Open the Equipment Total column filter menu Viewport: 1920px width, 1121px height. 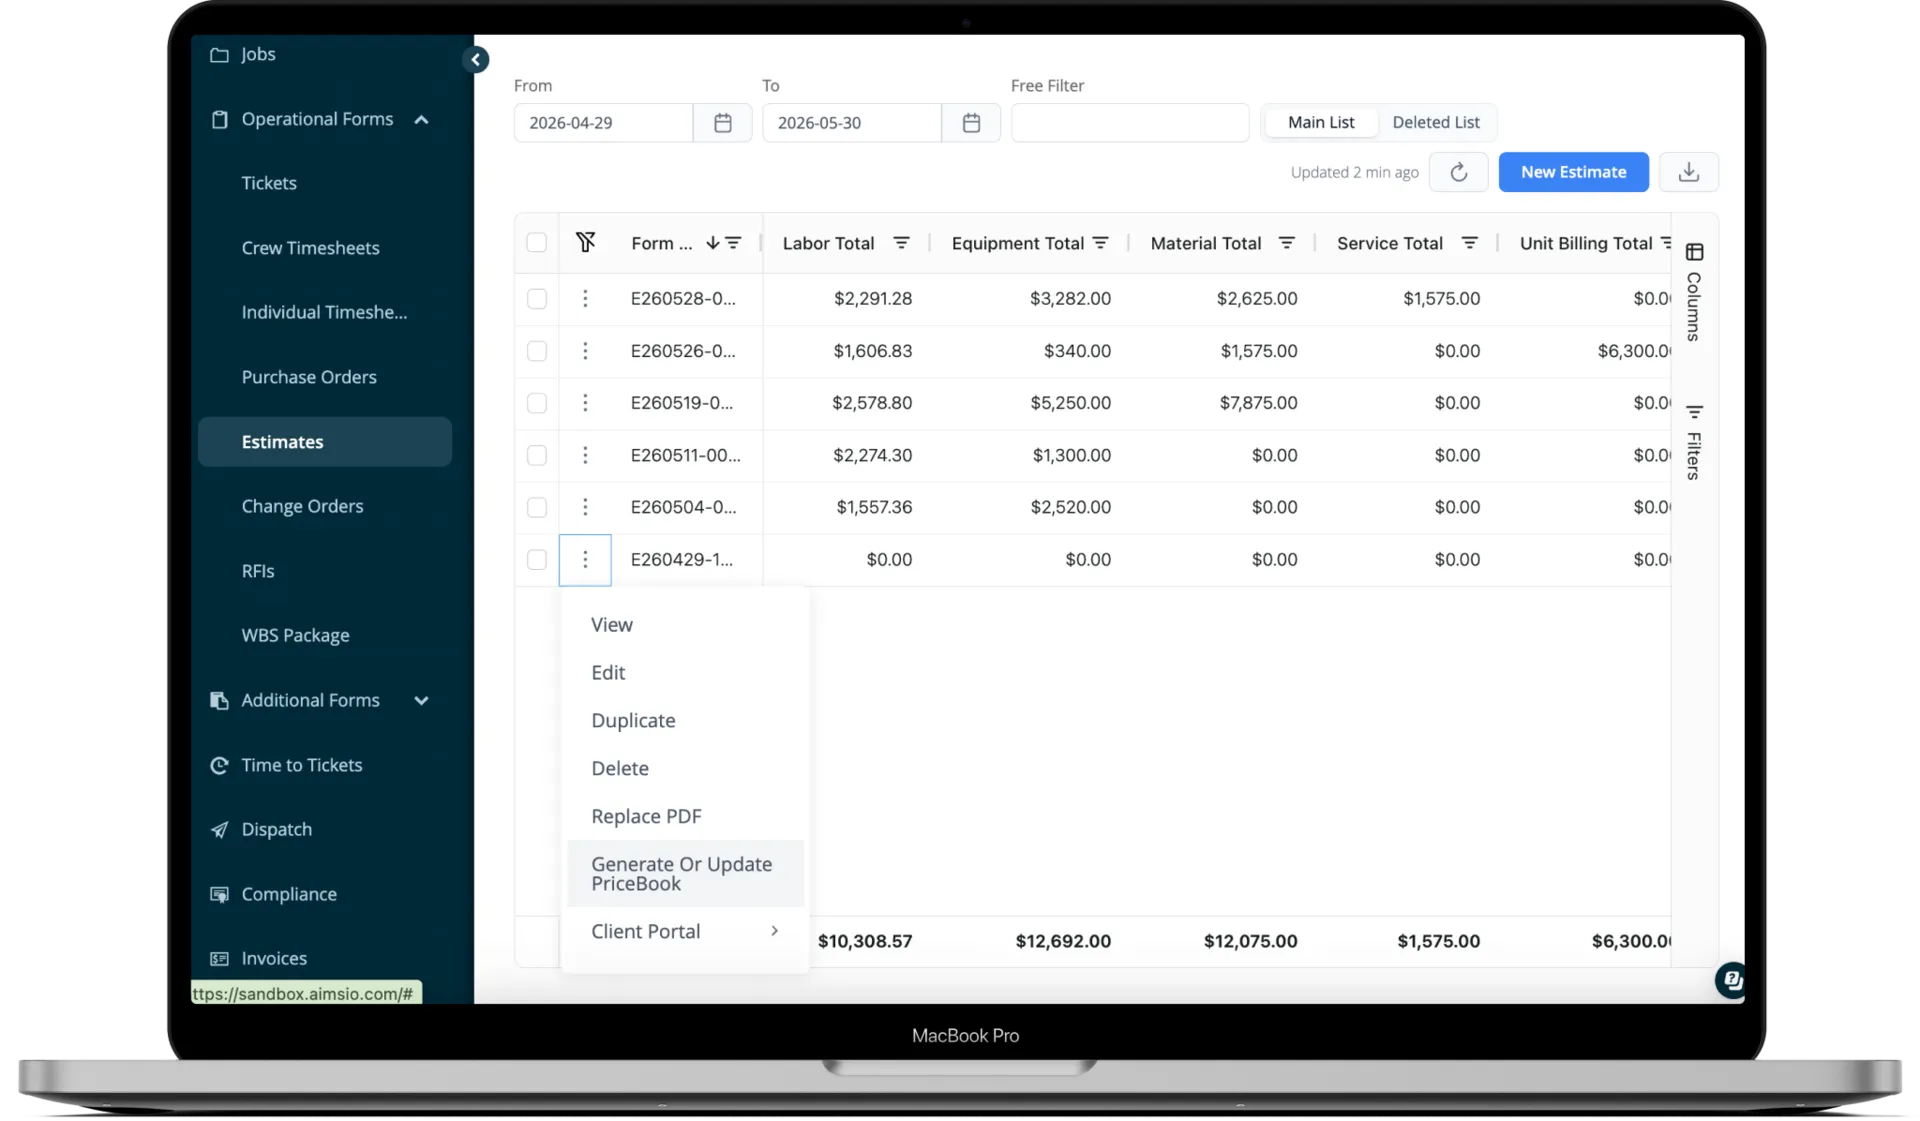[x=1100, y=243]
